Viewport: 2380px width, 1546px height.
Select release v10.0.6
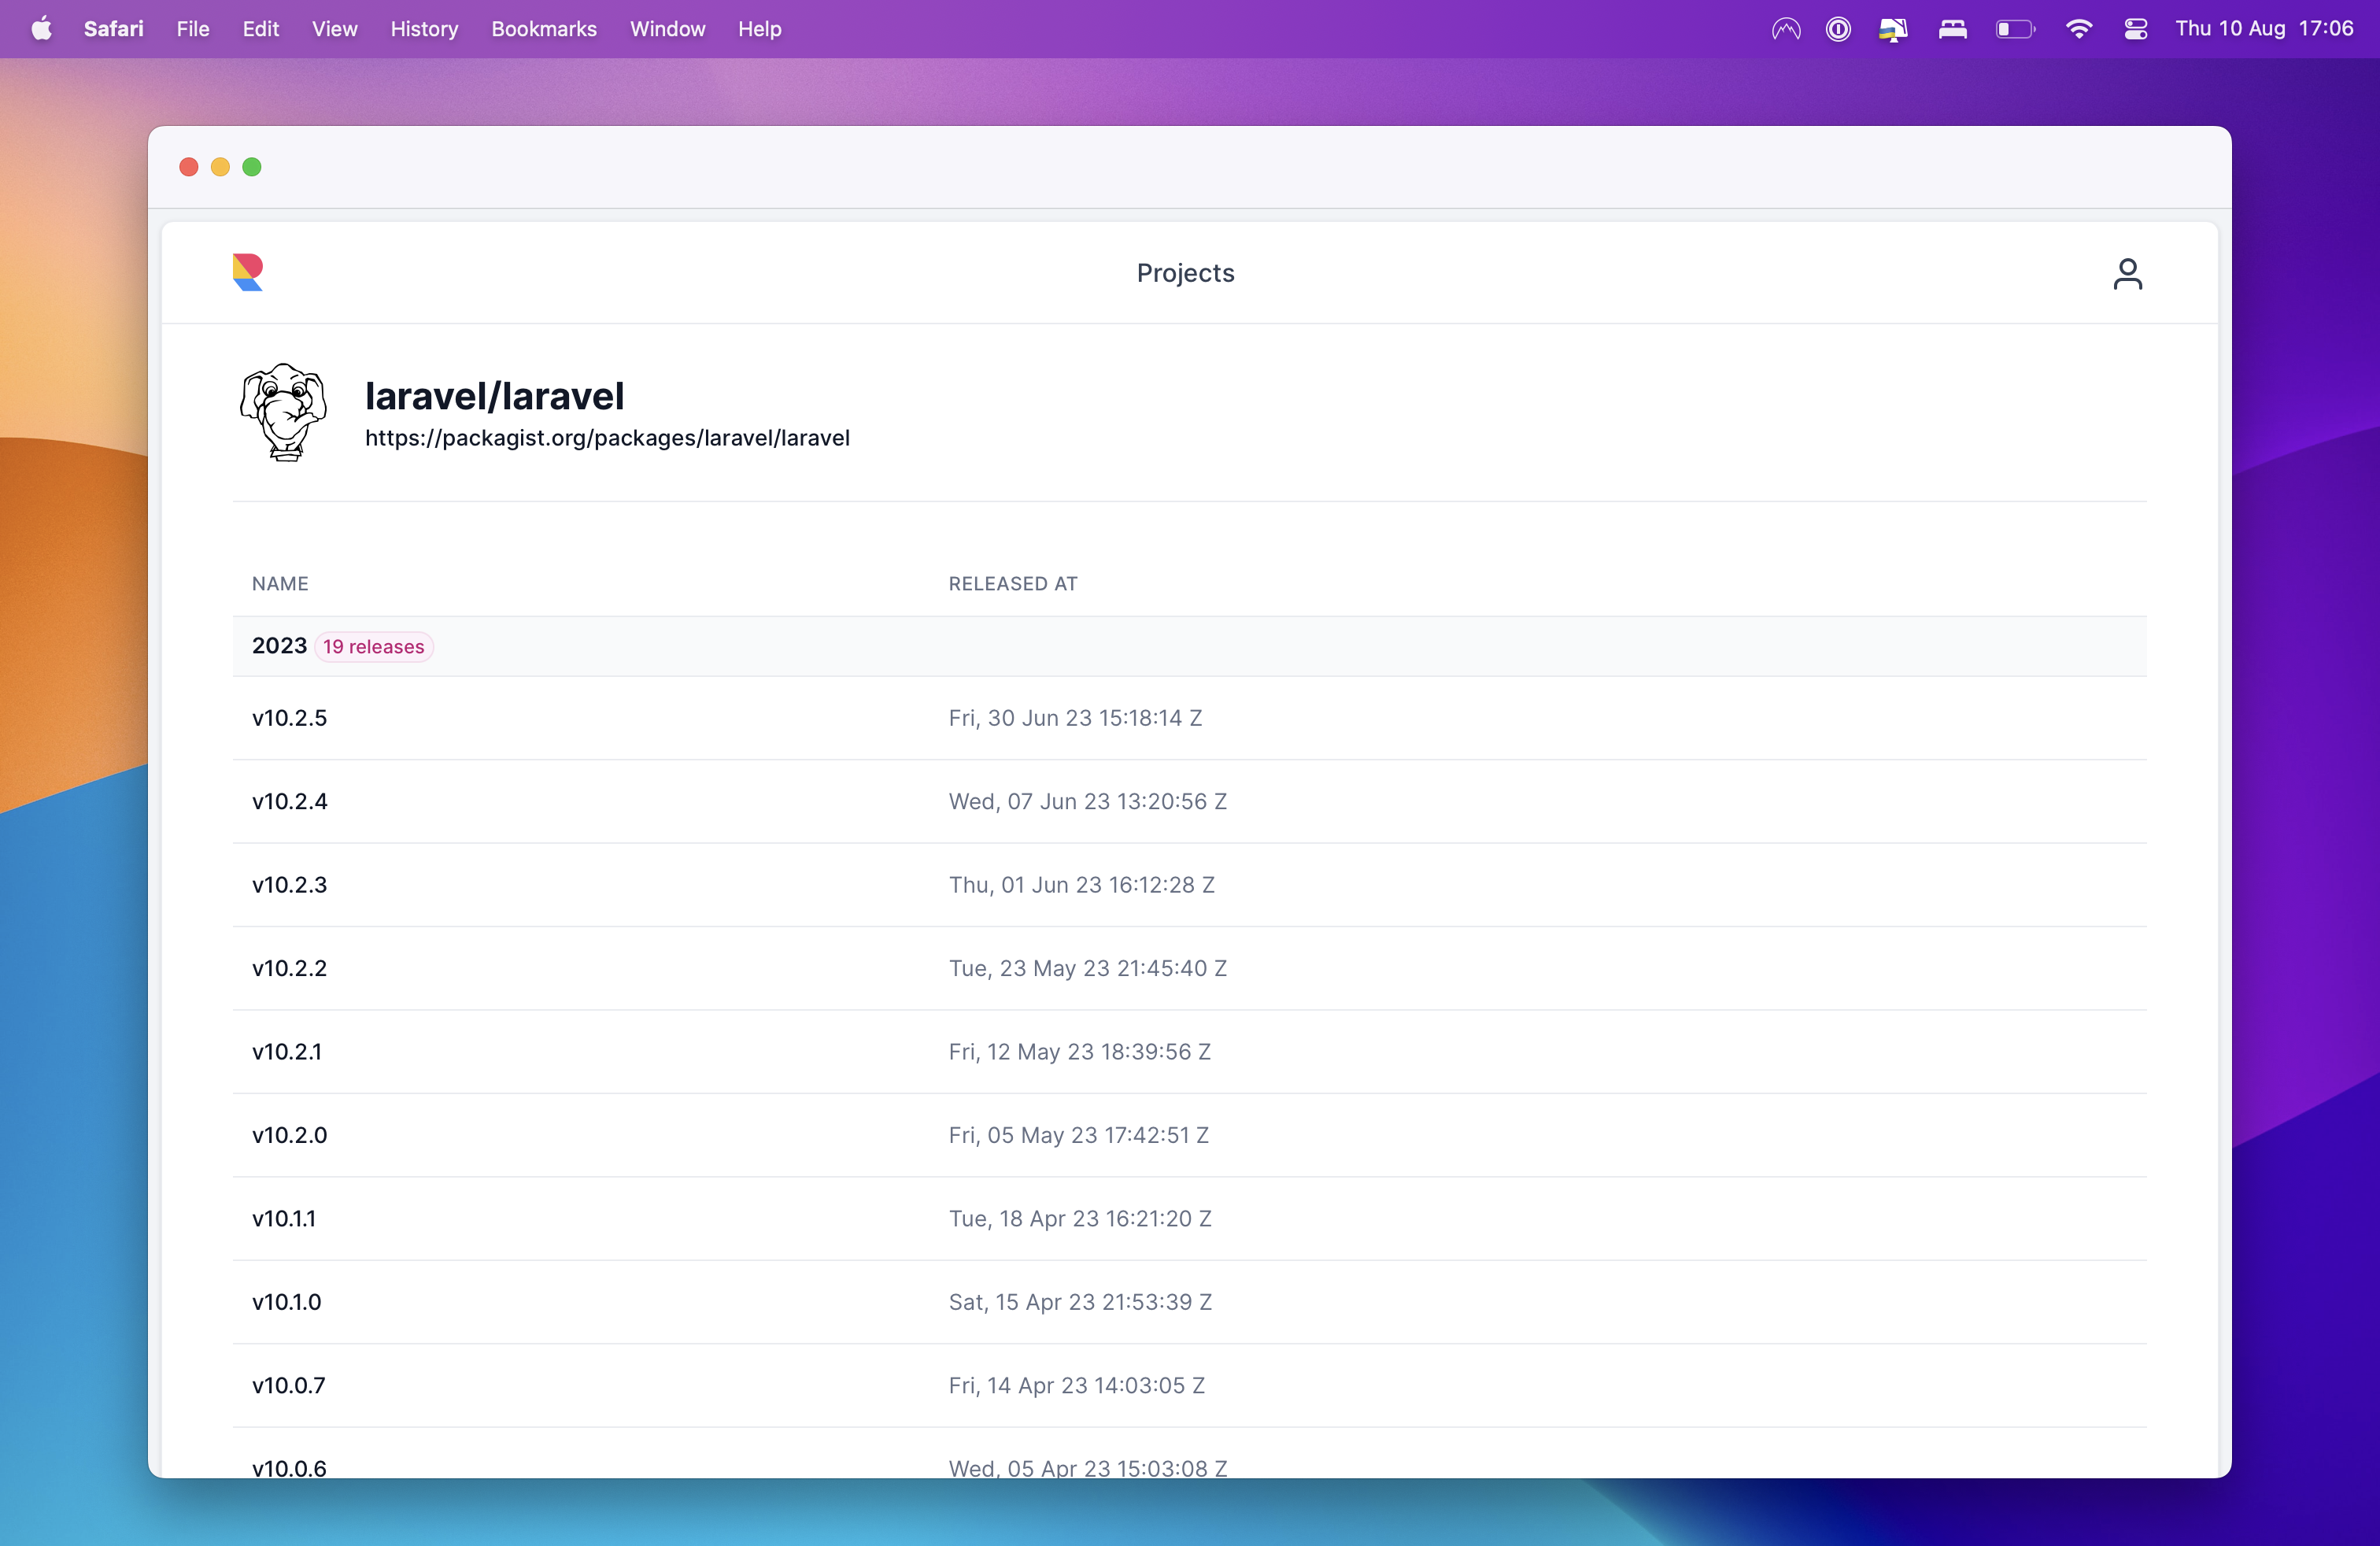pos(289,1468)
